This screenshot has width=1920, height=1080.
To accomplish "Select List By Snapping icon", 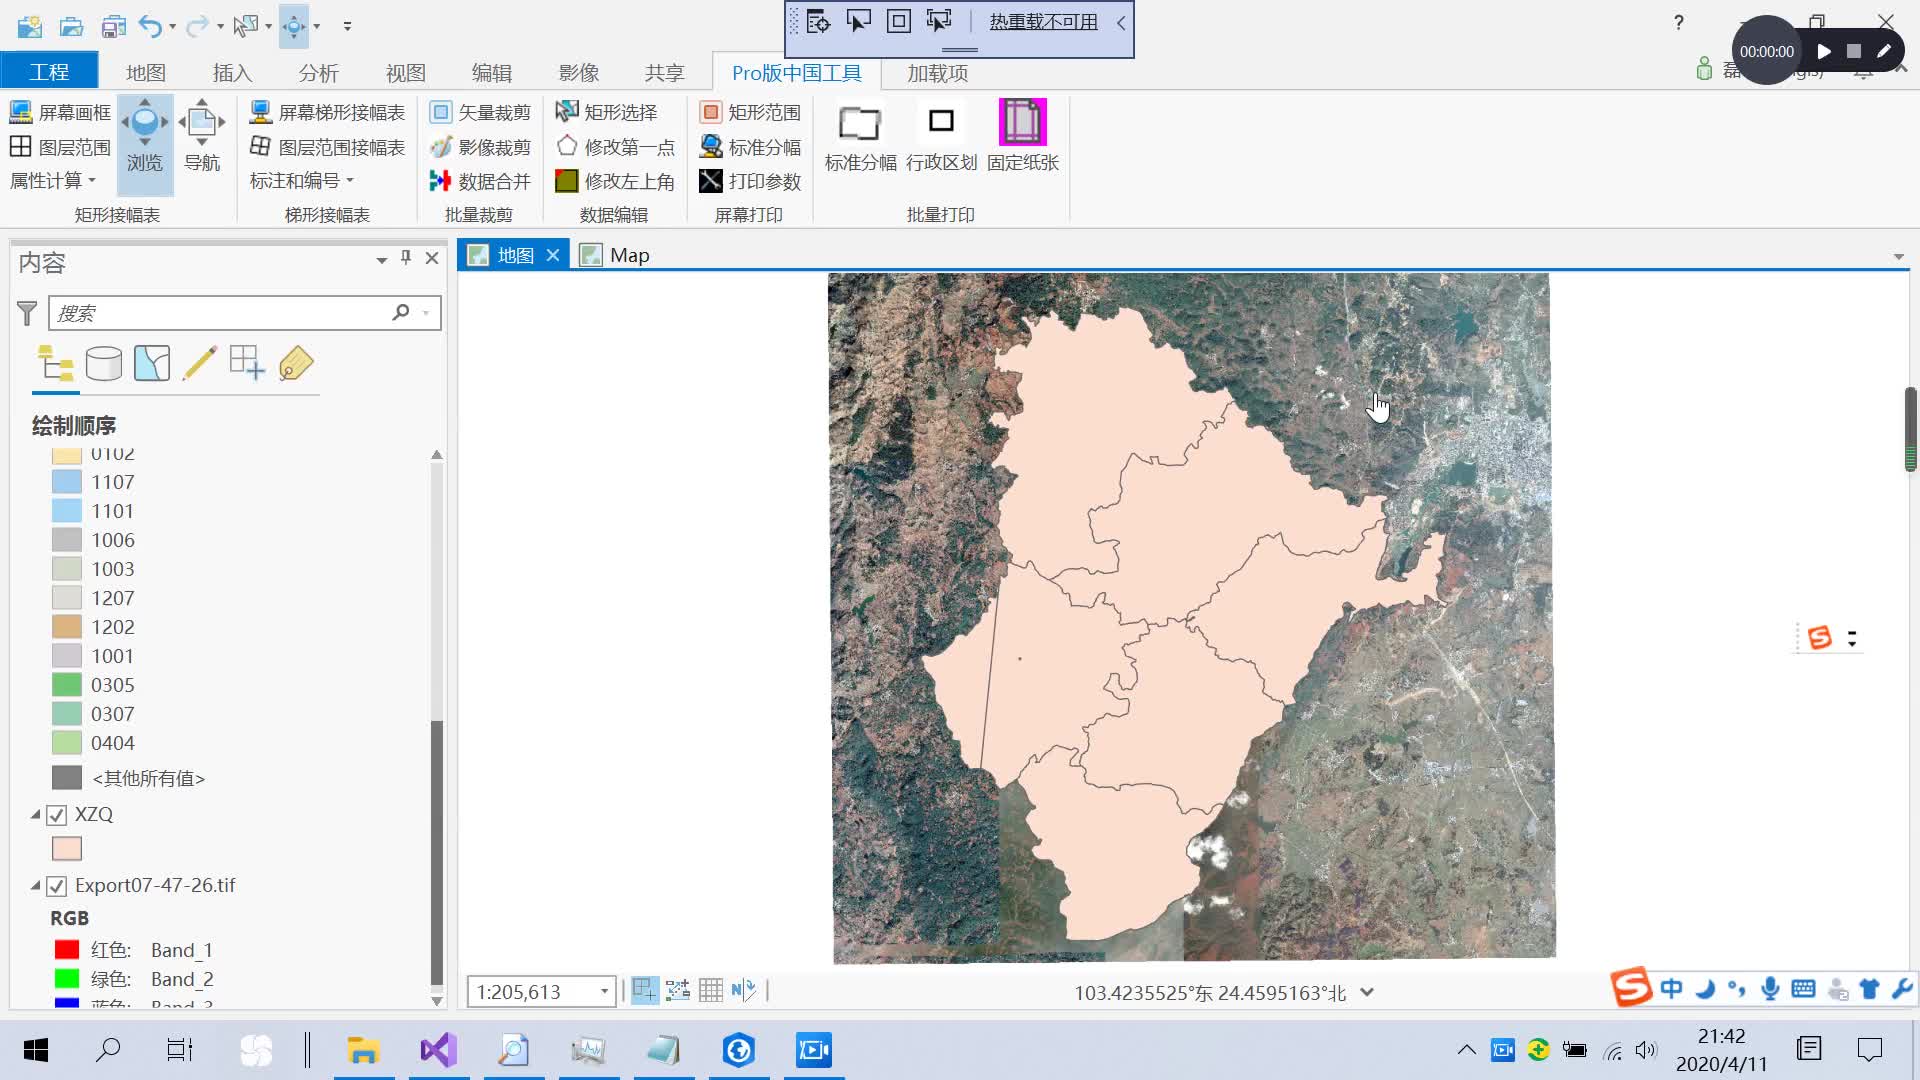I will click(247, 363).
